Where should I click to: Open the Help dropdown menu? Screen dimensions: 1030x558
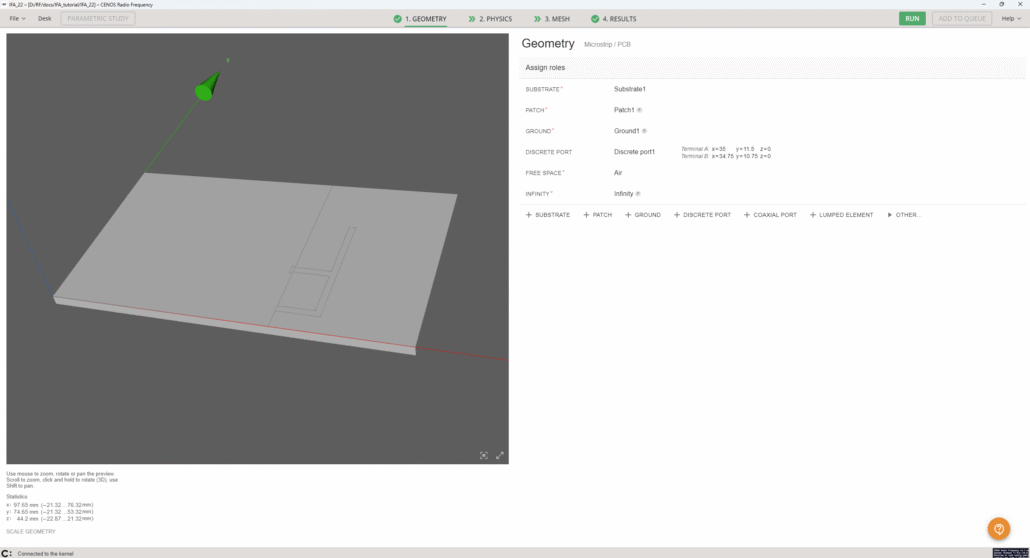coord(1010,19)
